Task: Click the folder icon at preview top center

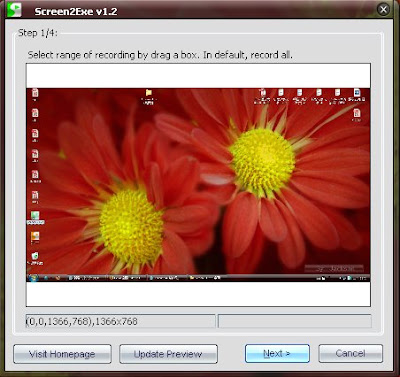Action: pyautogui.click(x=149, y=93)
